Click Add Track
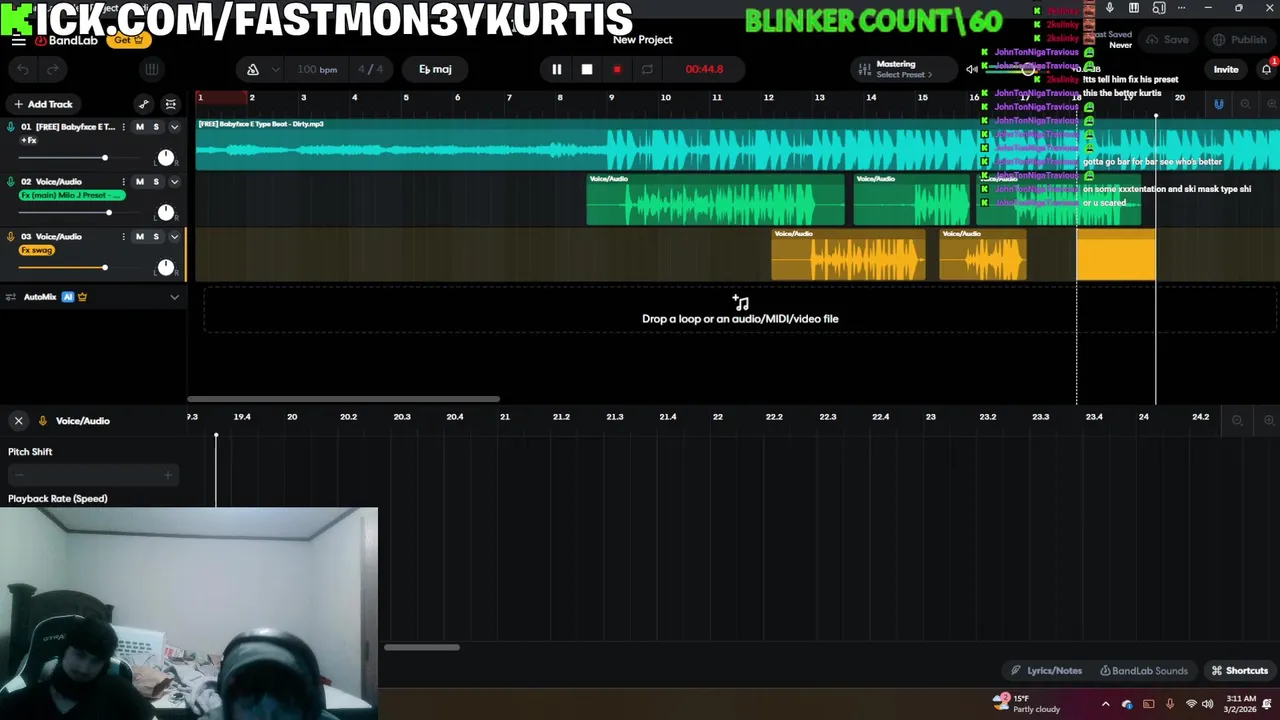 42,104
